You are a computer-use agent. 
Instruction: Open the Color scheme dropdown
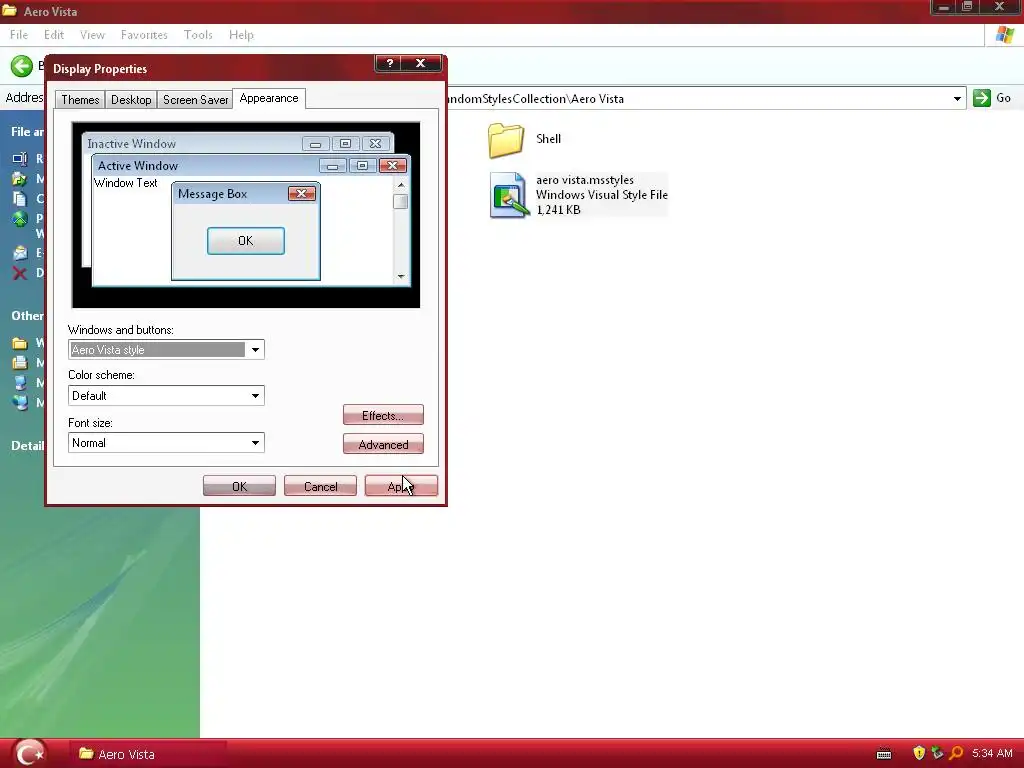pos(255,396)
